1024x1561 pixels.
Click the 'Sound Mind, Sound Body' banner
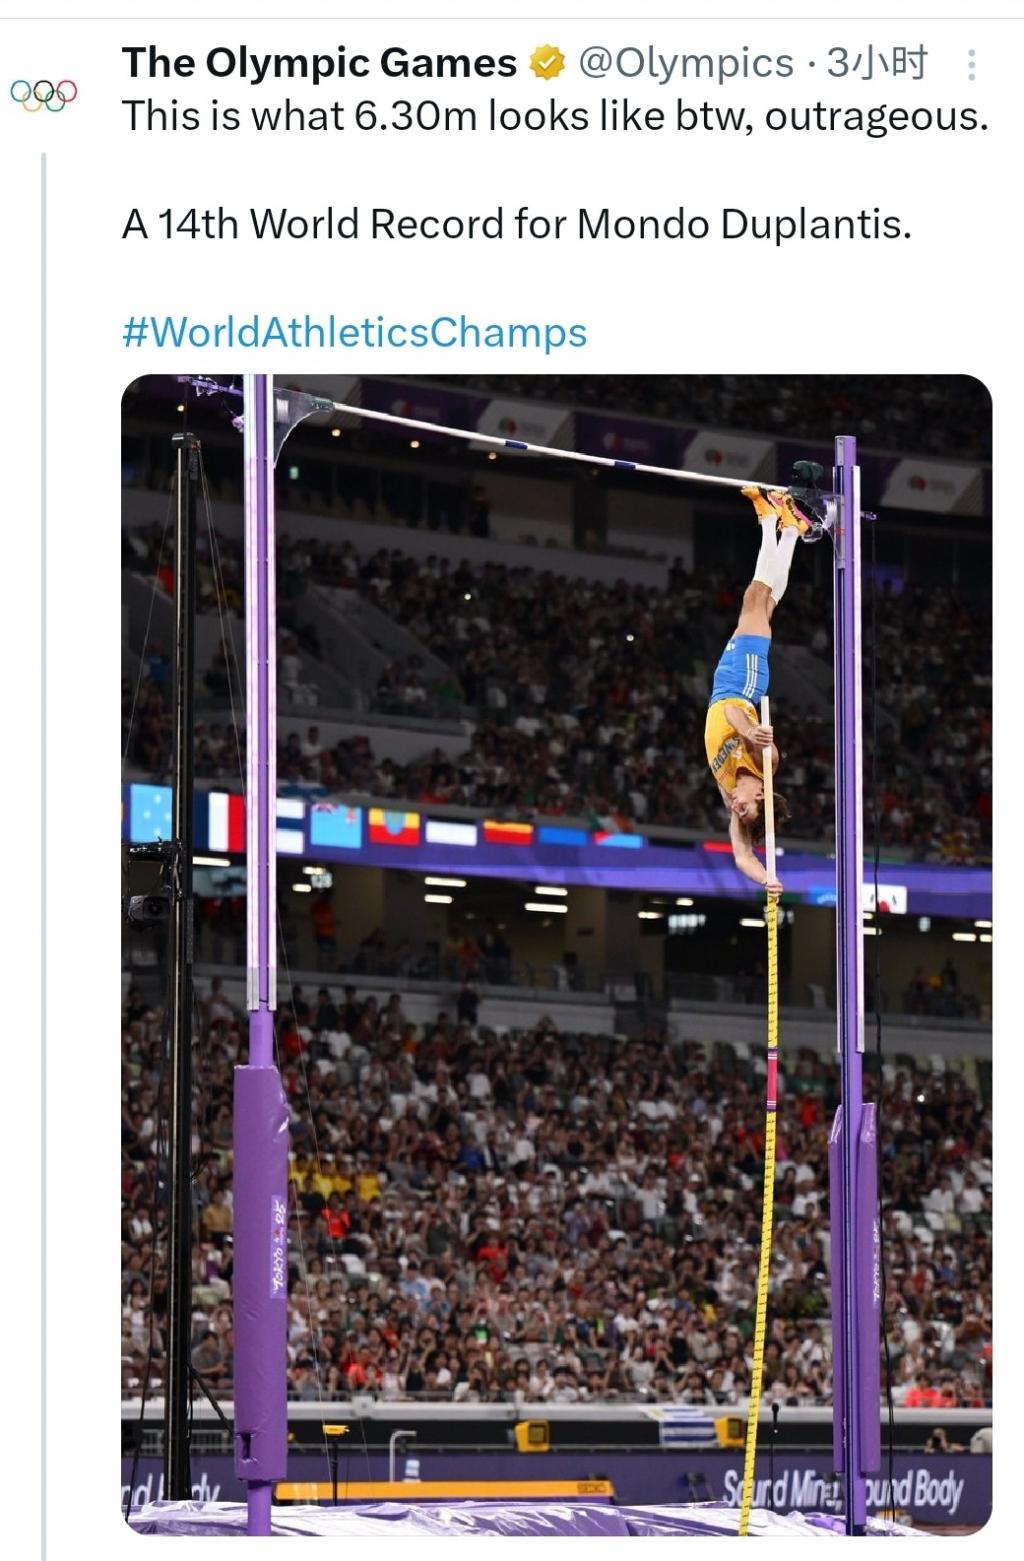843,1491
